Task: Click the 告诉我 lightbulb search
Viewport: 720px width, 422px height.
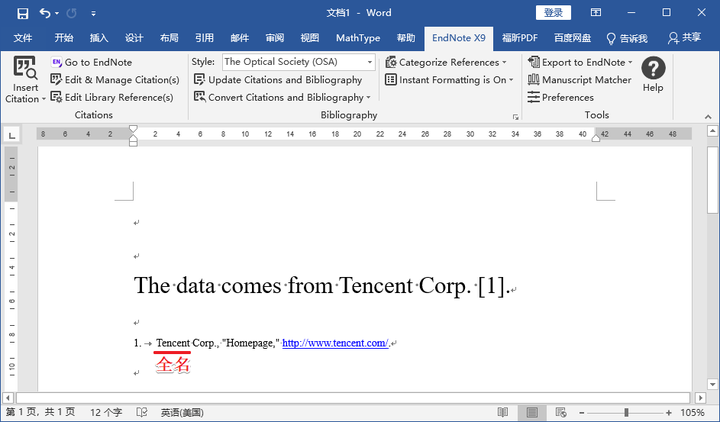Action: (627, 38)
